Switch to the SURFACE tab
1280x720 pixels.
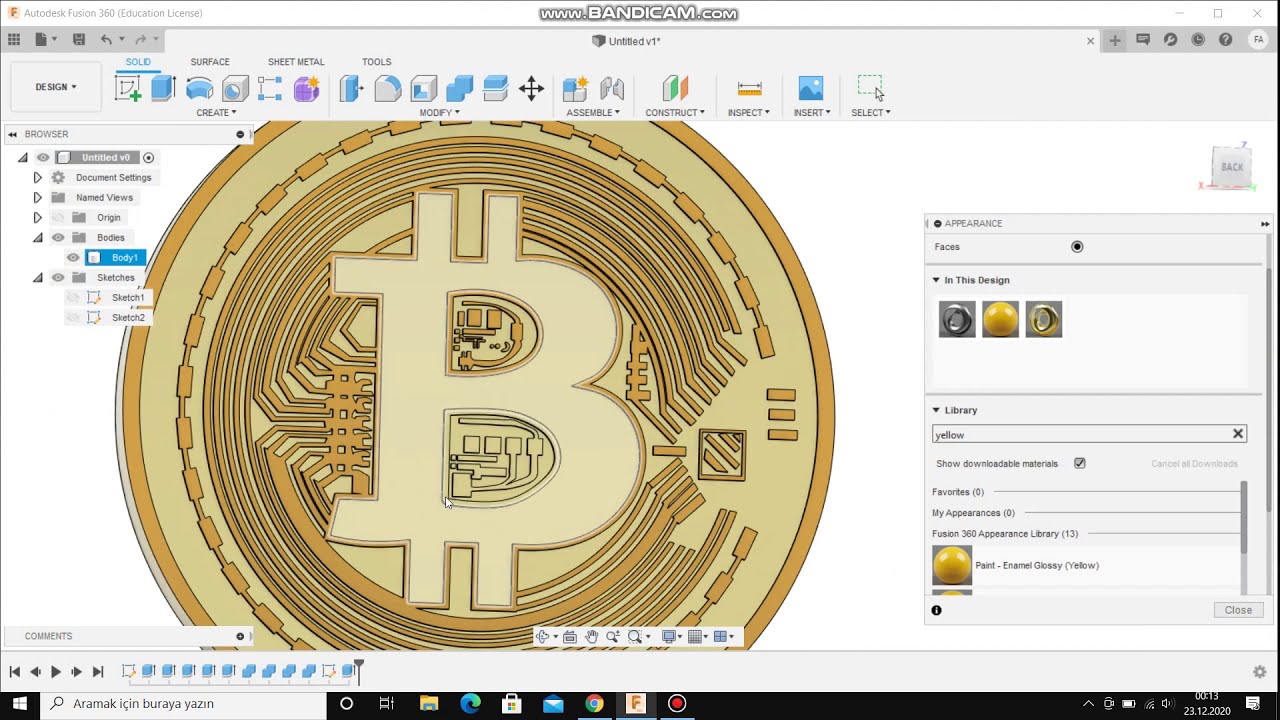210,62
